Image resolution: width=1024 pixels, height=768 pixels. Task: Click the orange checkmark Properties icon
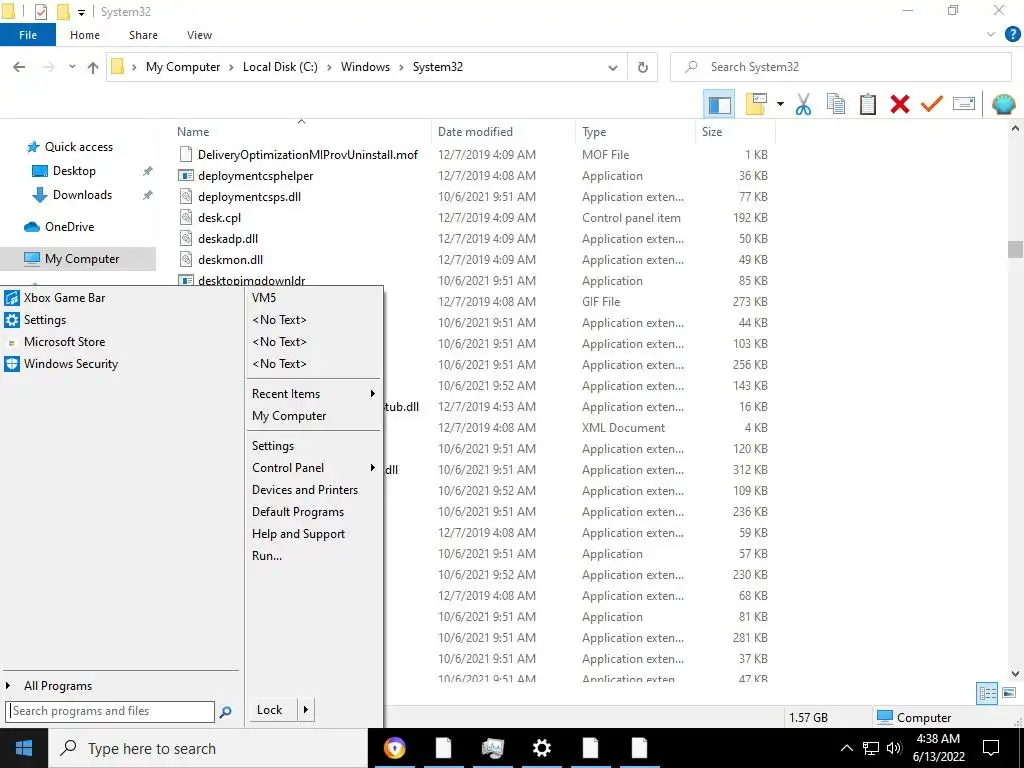point(932,104)
